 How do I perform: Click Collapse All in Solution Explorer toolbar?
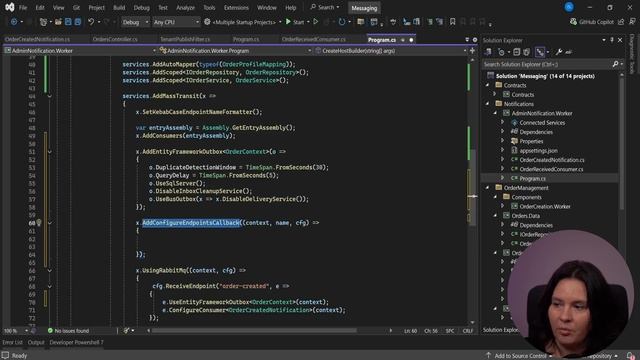point(516,52)
